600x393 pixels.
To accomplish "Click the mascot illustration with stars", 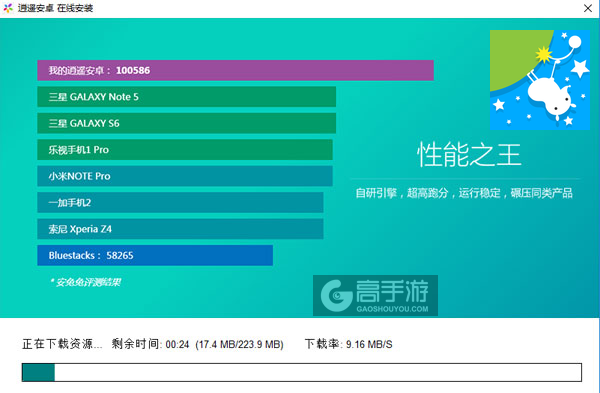I will coord(540,80).
